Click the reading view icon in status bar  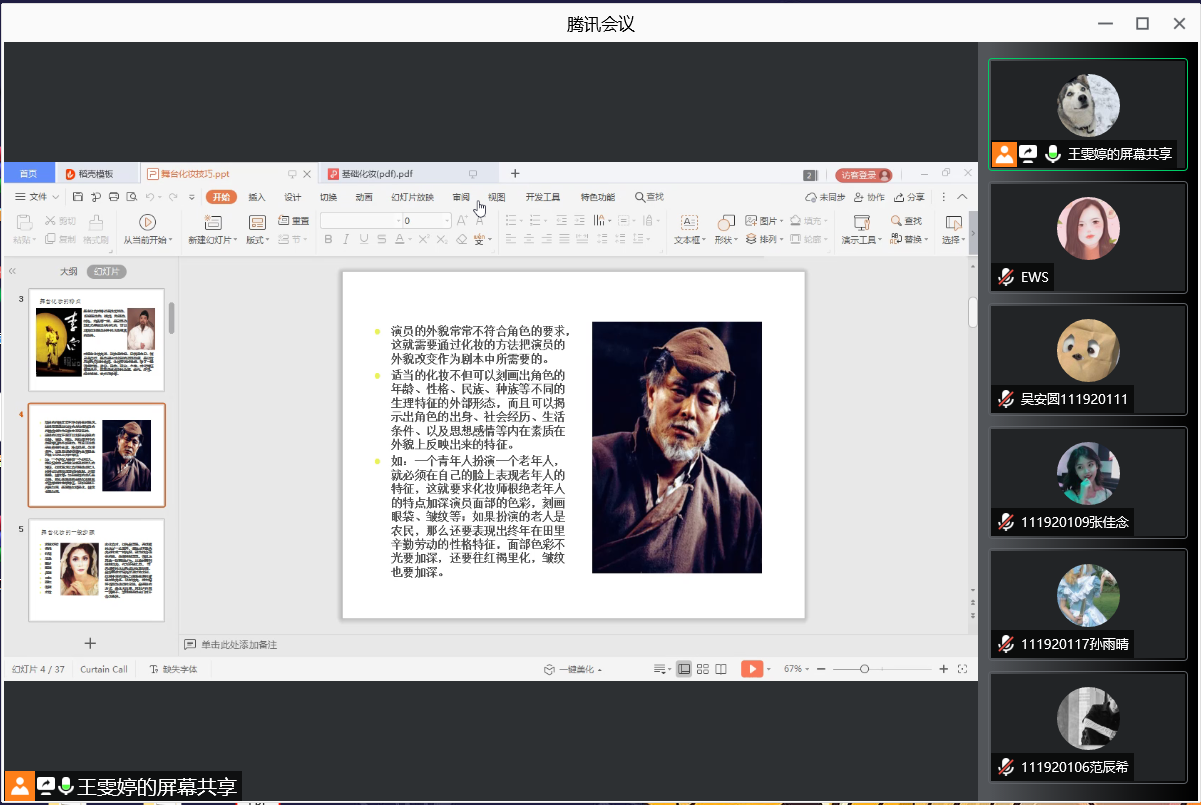tap(721, 669)
